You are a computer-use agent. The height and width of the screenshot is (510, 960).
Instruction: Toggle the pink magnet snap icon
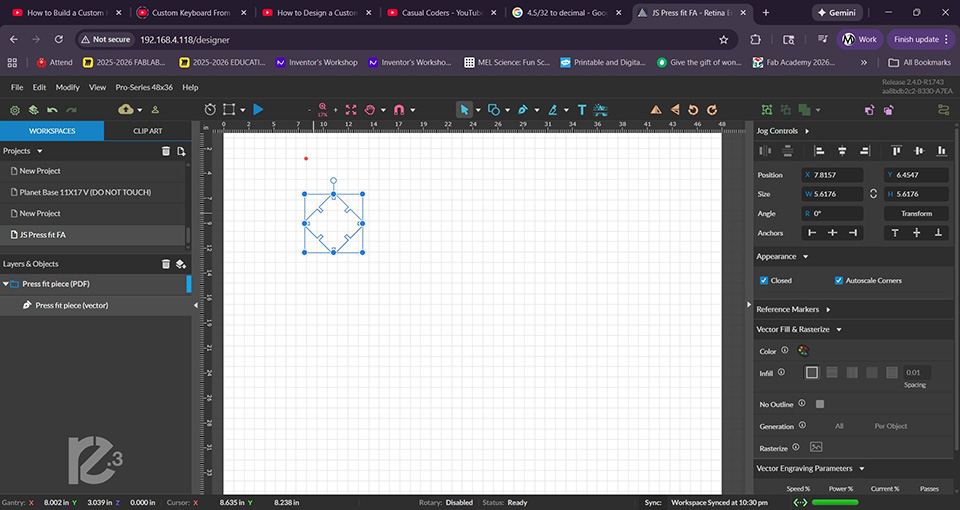399,110
